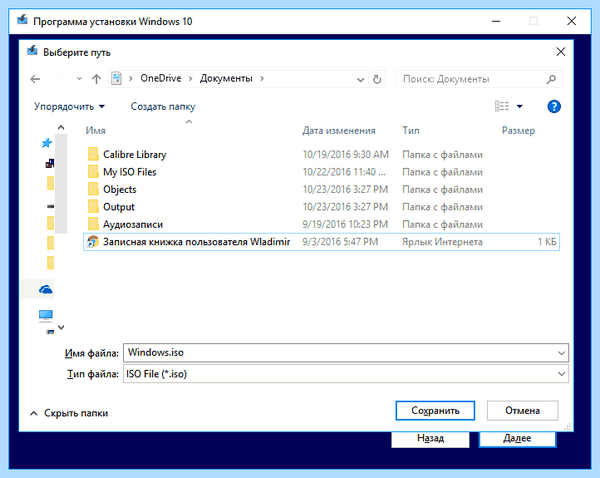600x478 pixels.
Task: Select the Output folder
Action: click(x=119, y=207)
